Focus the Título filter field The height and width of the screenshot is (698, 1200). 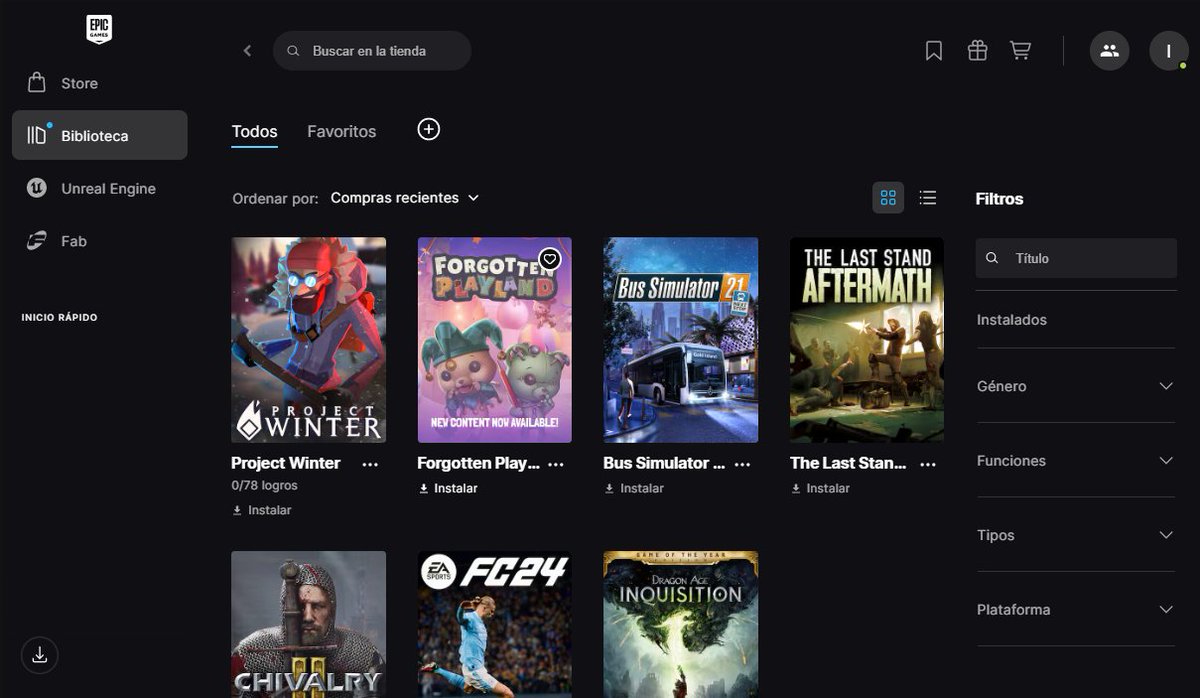pos(1076,258)
